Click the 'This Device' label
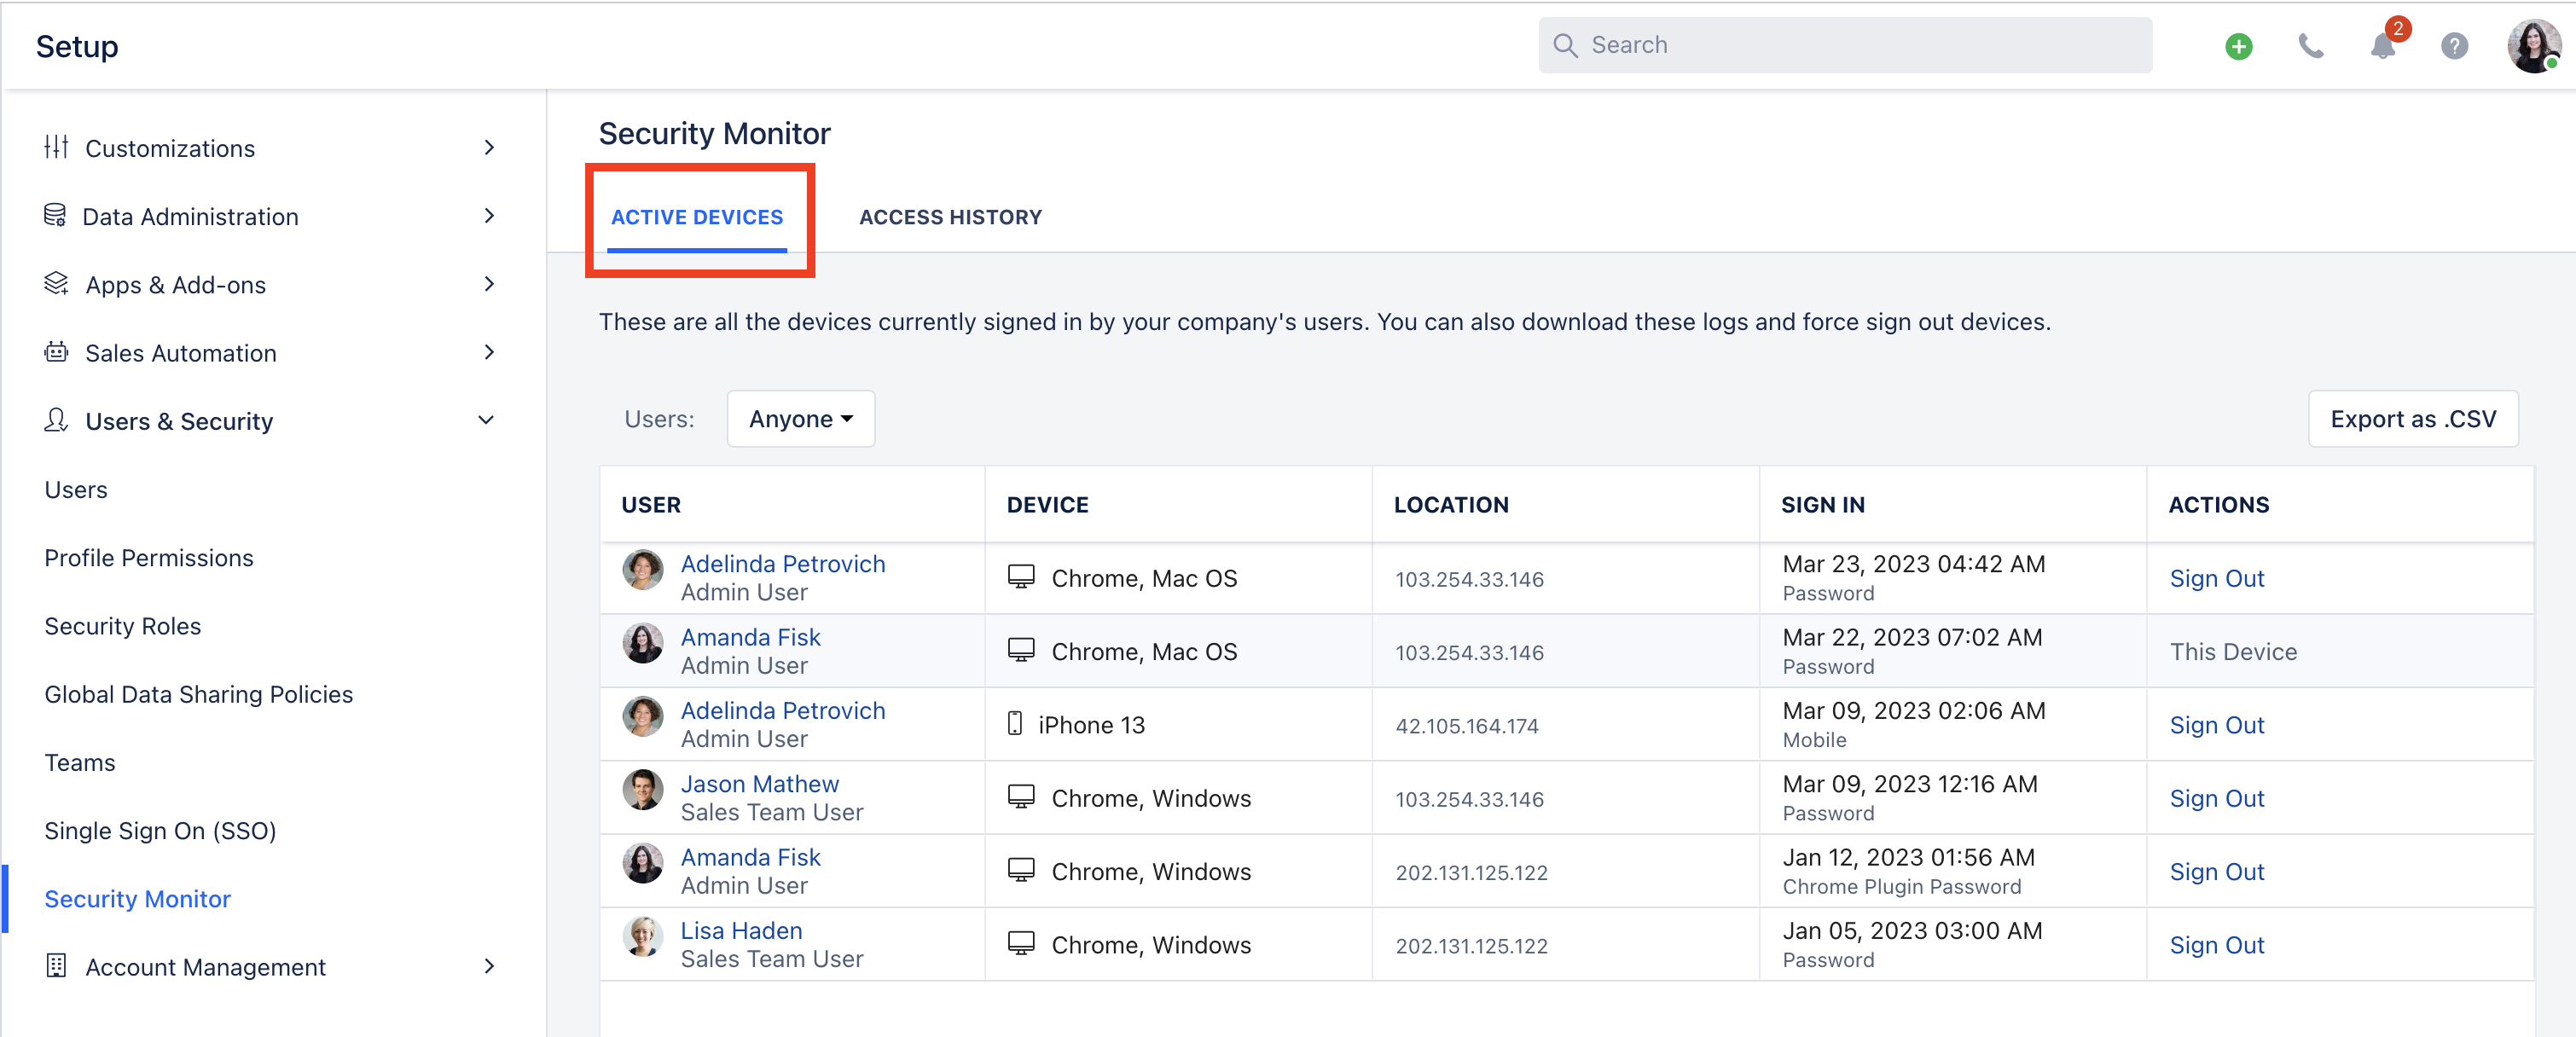The height and width of the screenshot is (1037, 2576). pos(2232,651)
